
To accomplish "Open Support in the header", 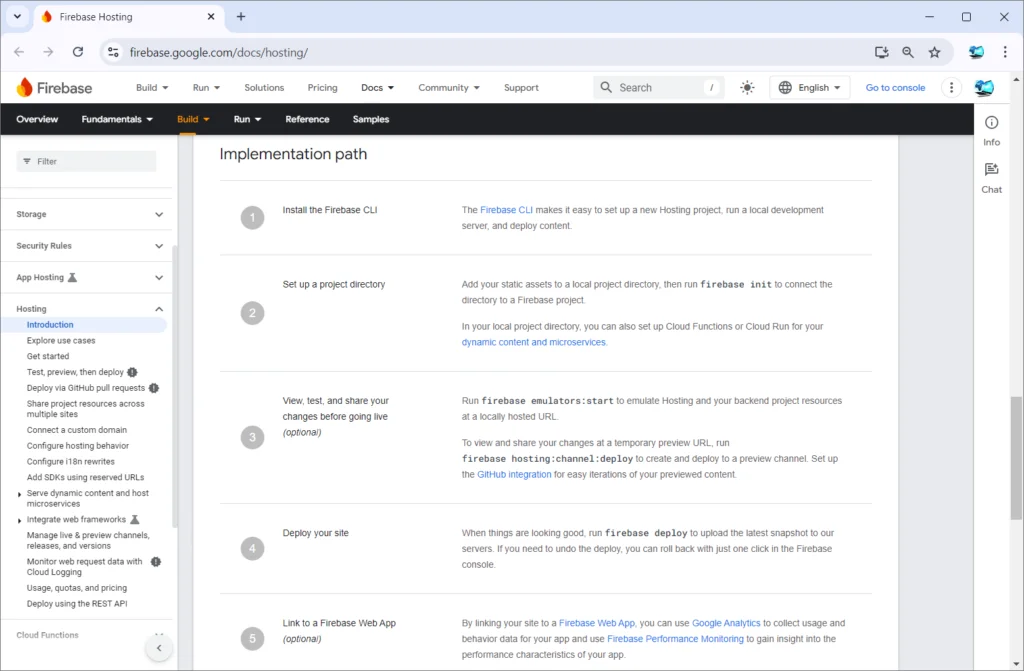I will coord(521,88).
